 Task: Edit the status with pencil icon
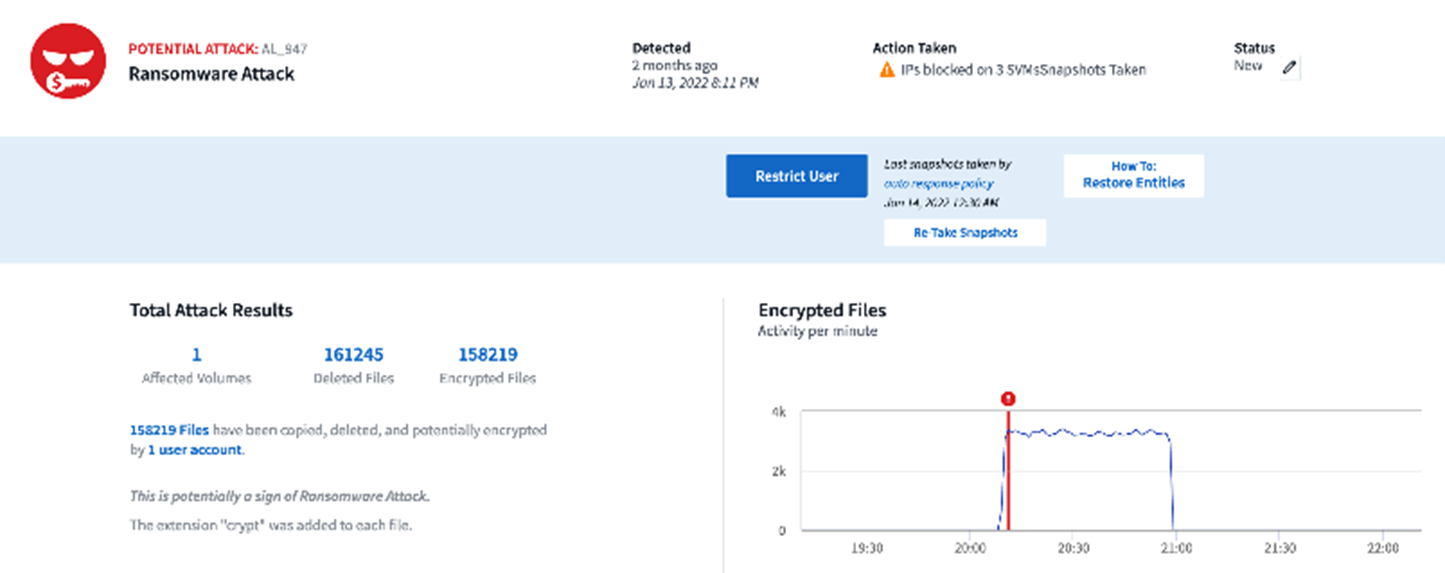tap(1290, 67)
